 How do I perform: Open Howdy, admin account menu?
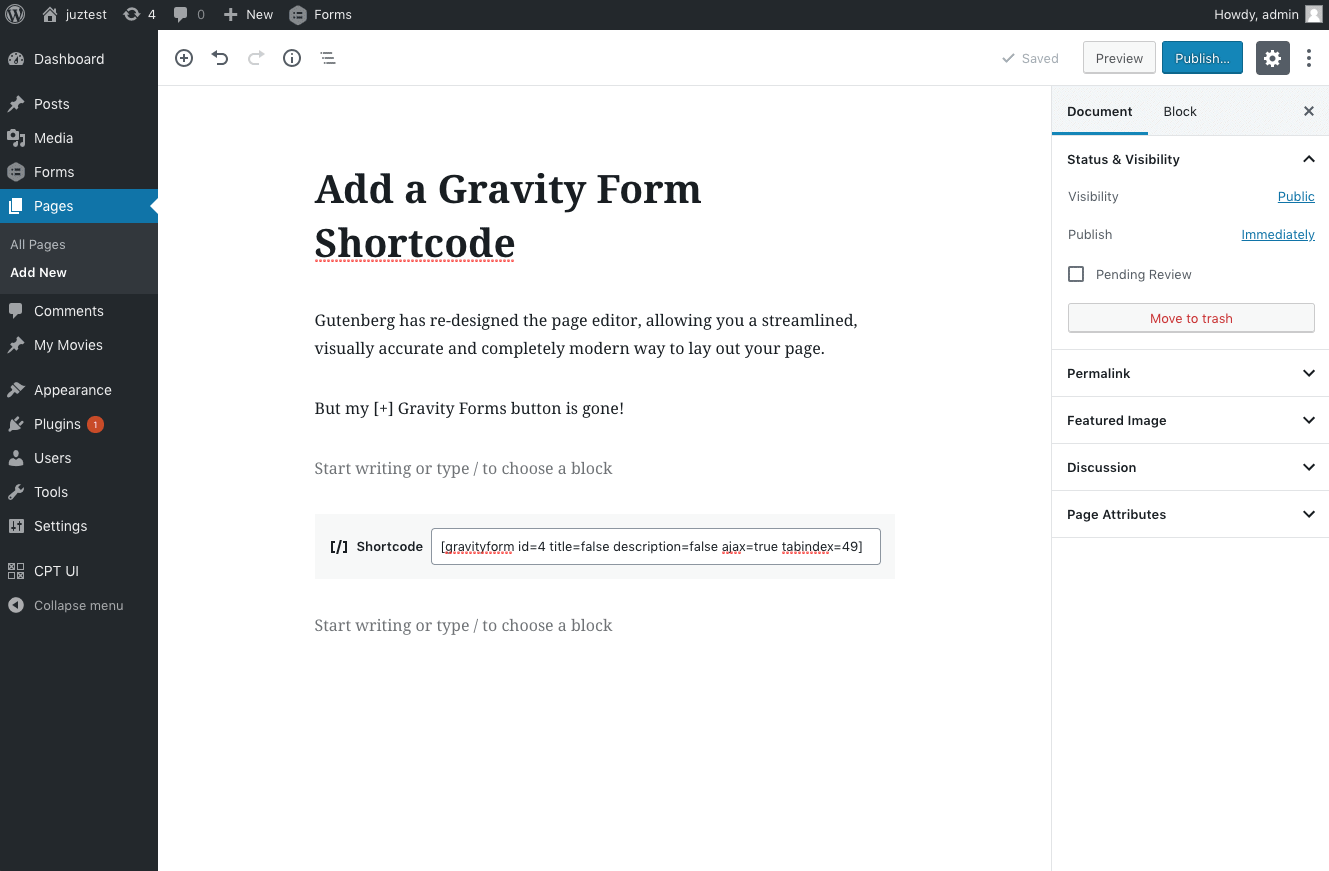coord(1267,15)
